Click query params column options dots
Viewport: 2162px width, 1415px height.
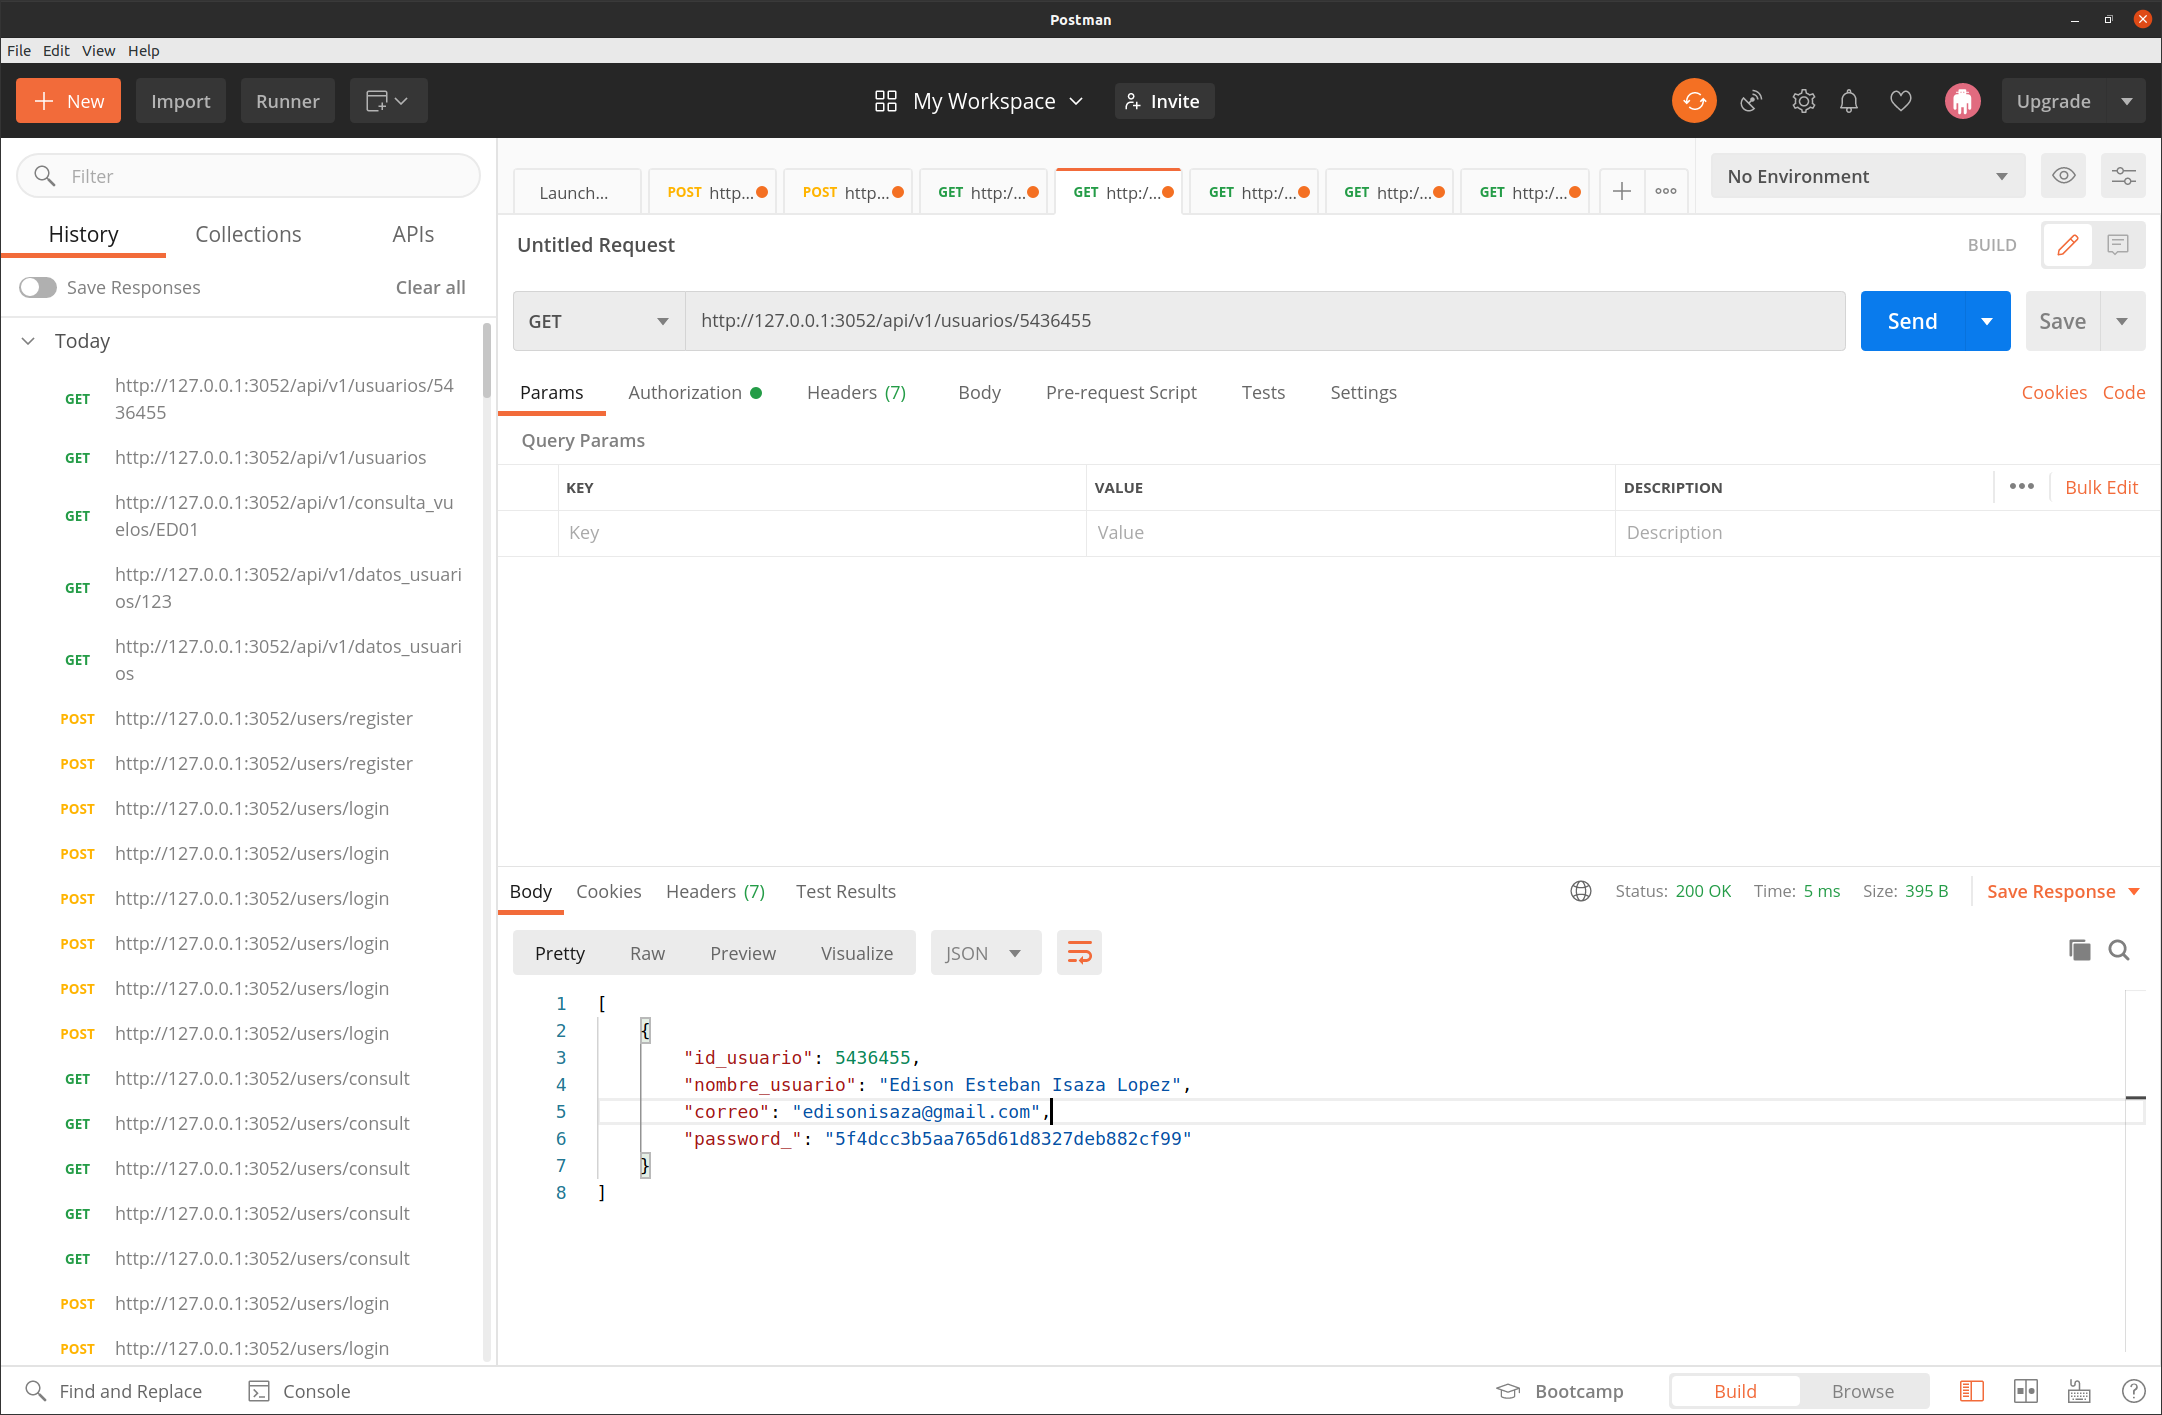pos(2021,487)
